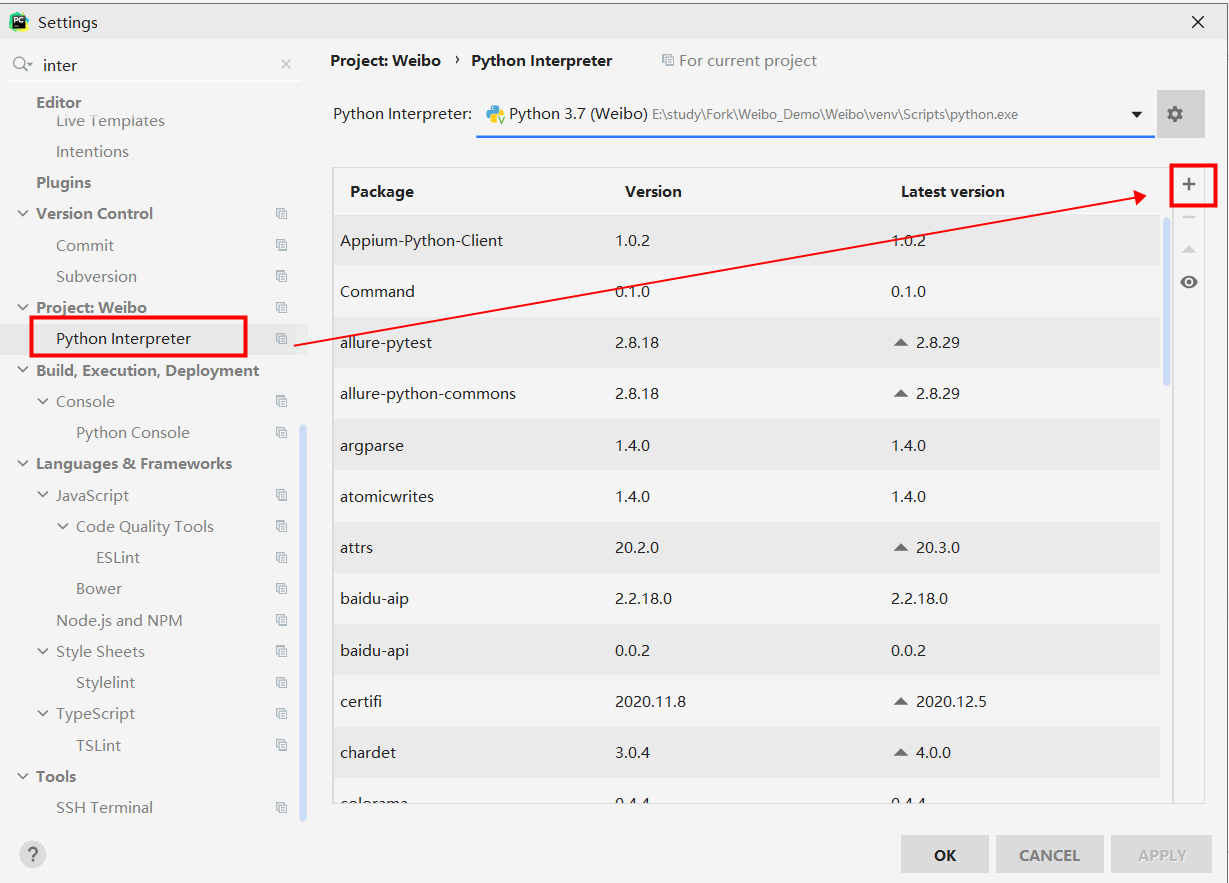
Task: Click the upgrade package arrow icon
Action: tap(1189, 250)
